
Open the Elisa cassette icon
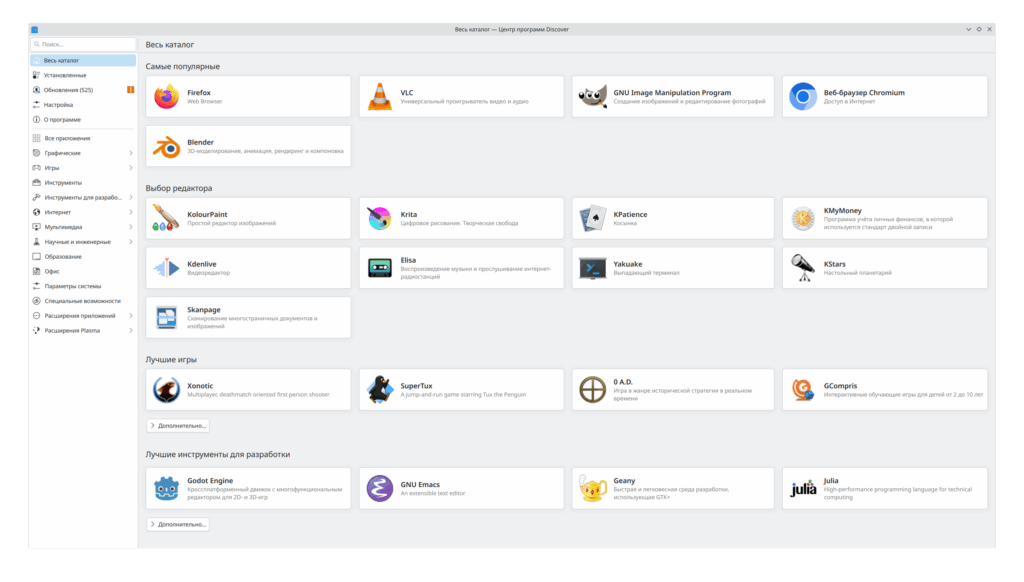[379, 268]
